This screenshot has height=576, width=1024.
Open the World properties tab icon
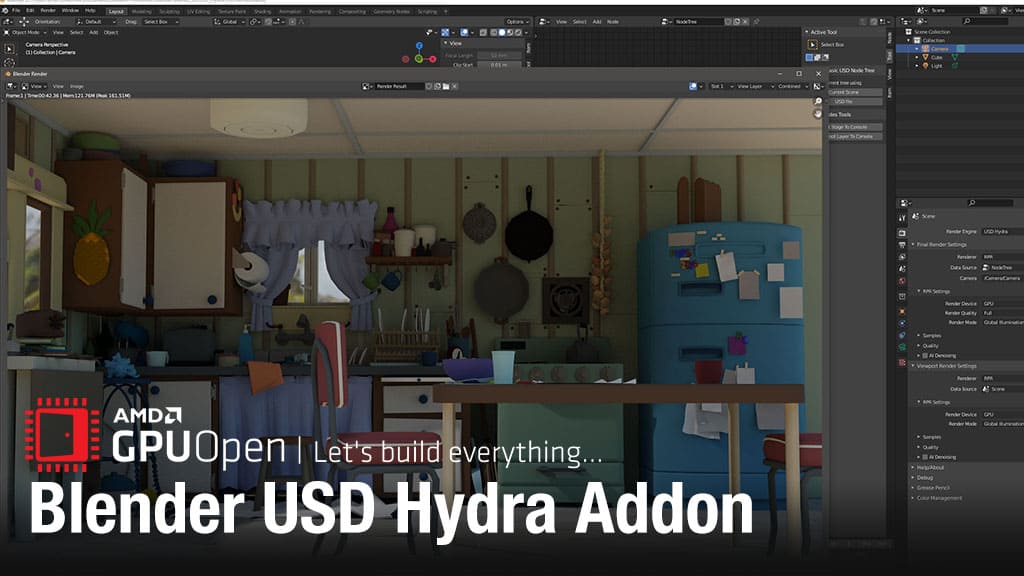[902, 281]
